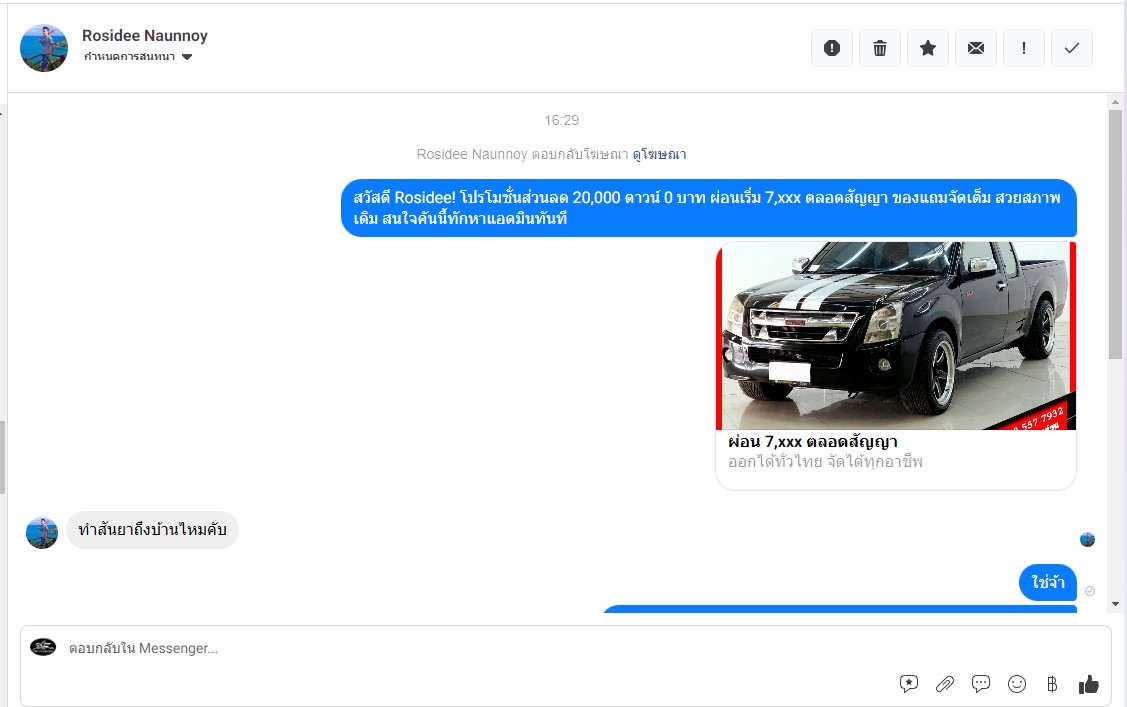The width and height of the screenshot is (1127, 707).
Task: Mark conversation as spam with exclamation-circle icon
Action: click(832, 48)
